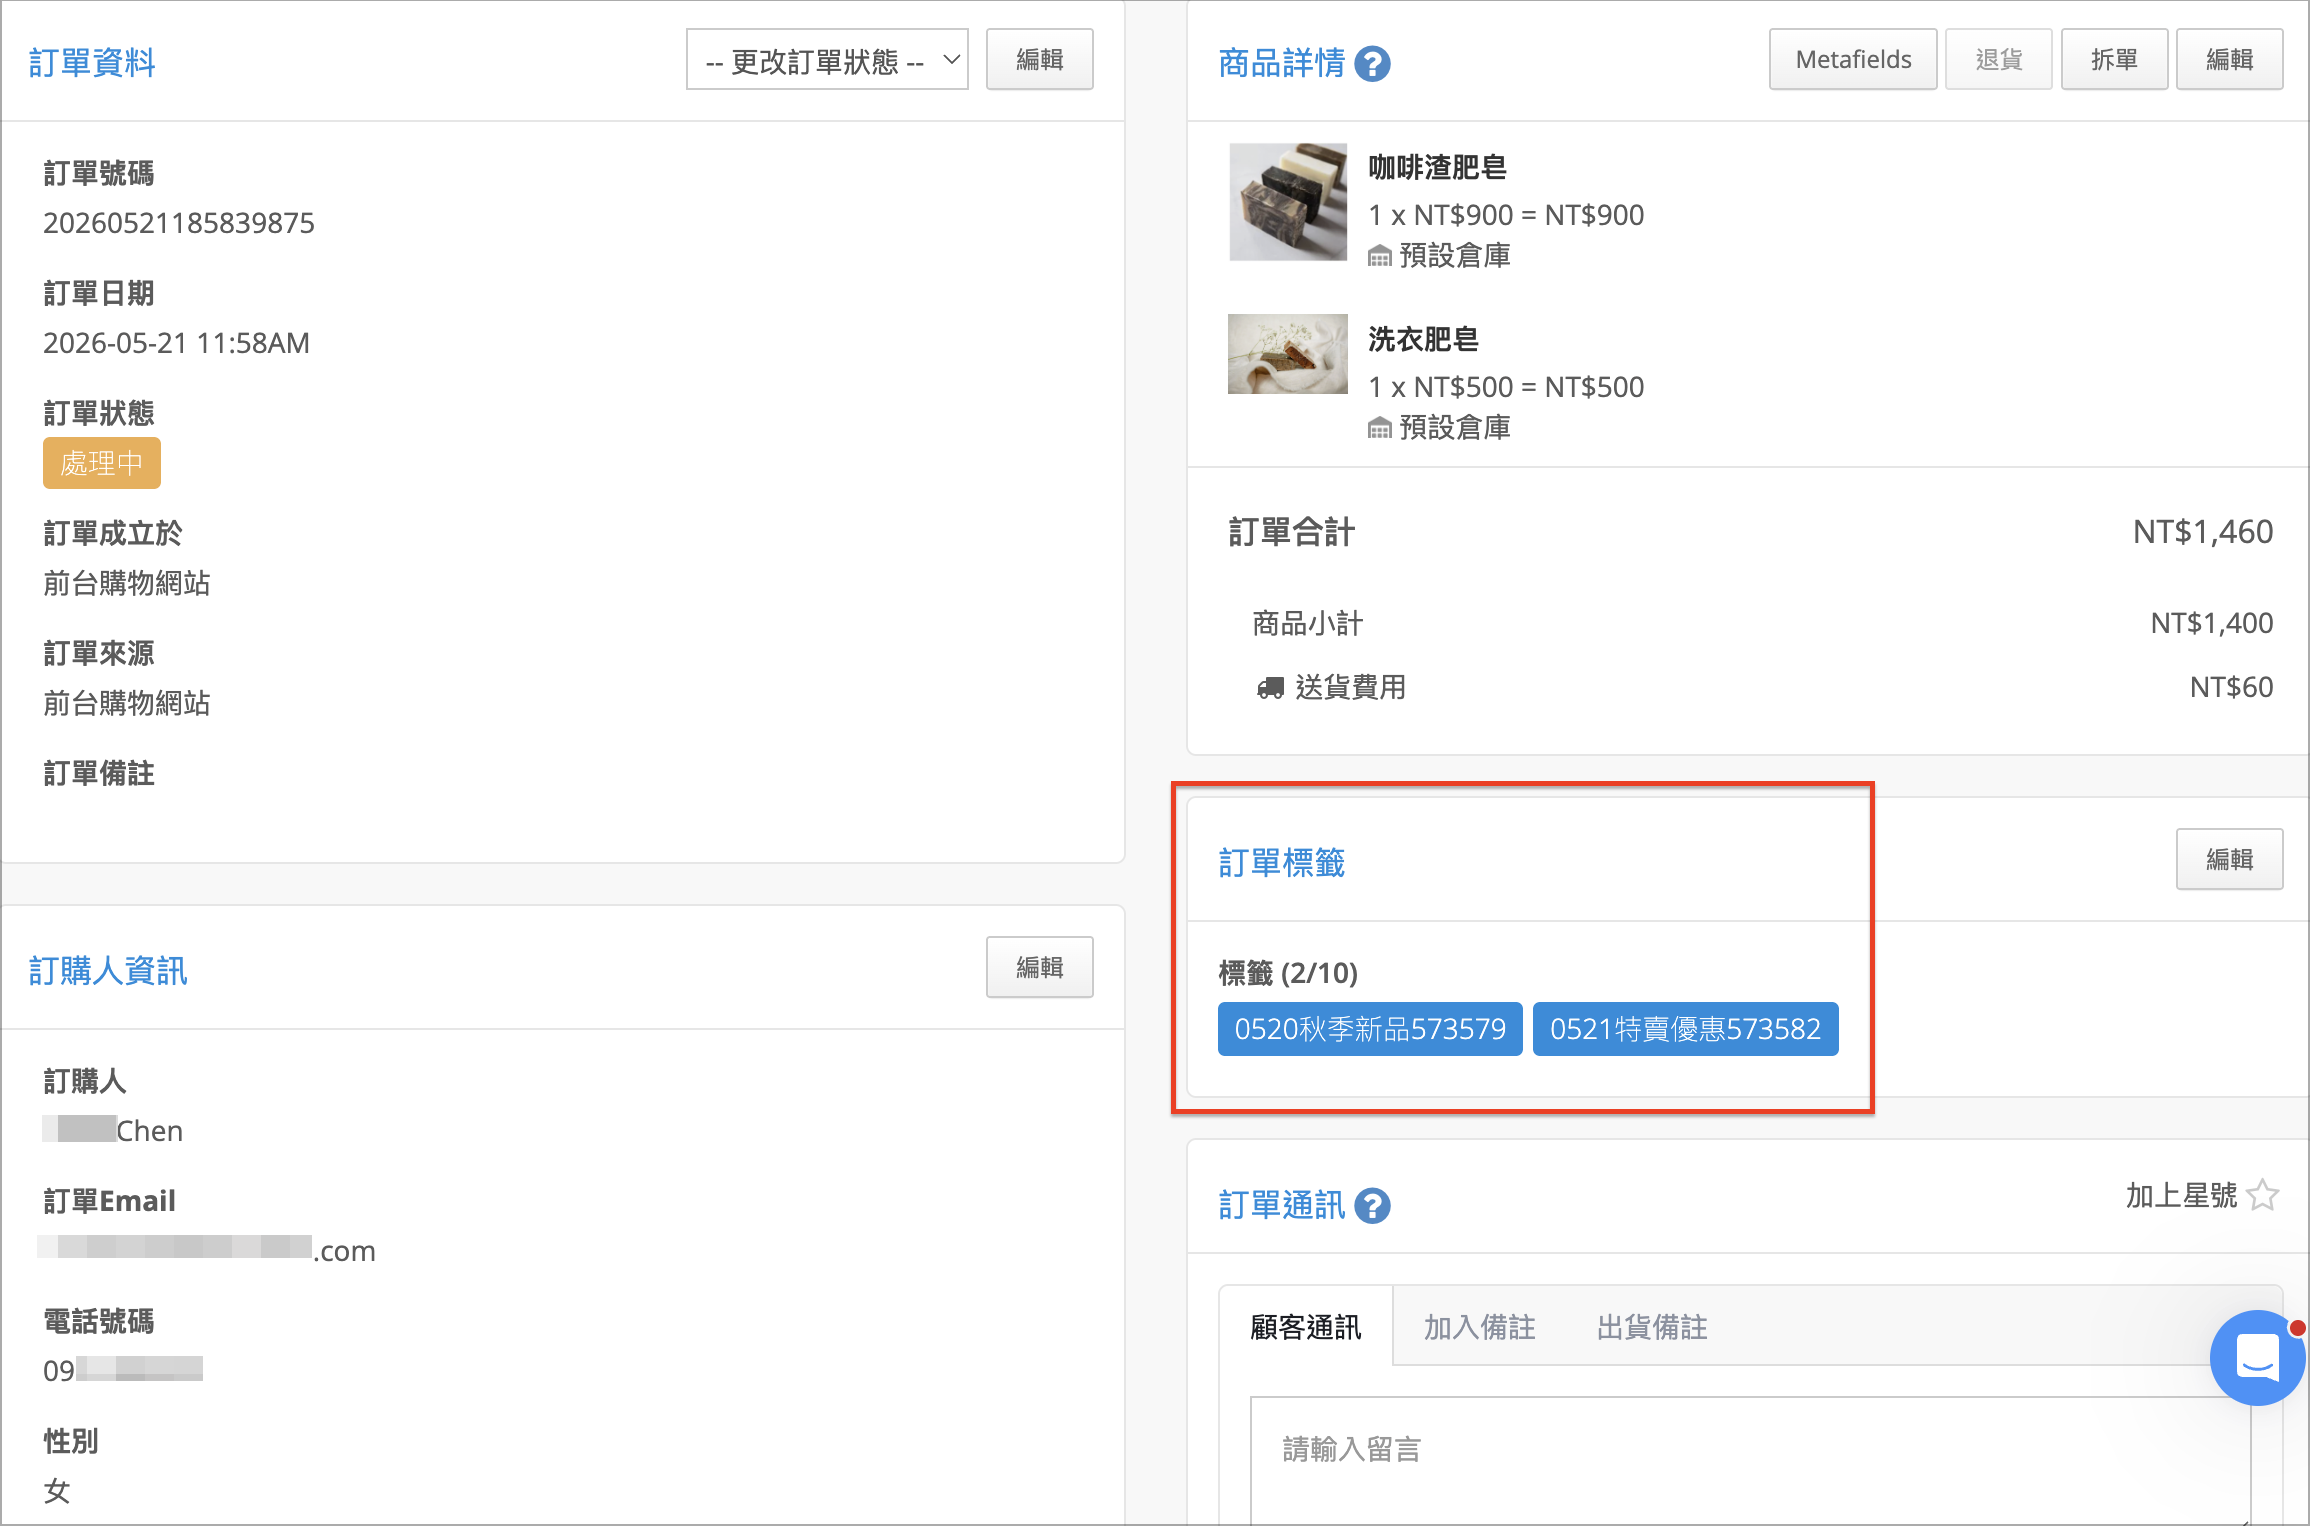Click customer name ending in Chen
Screen dimensions: 2310x1526
[x=113, y=1130]
